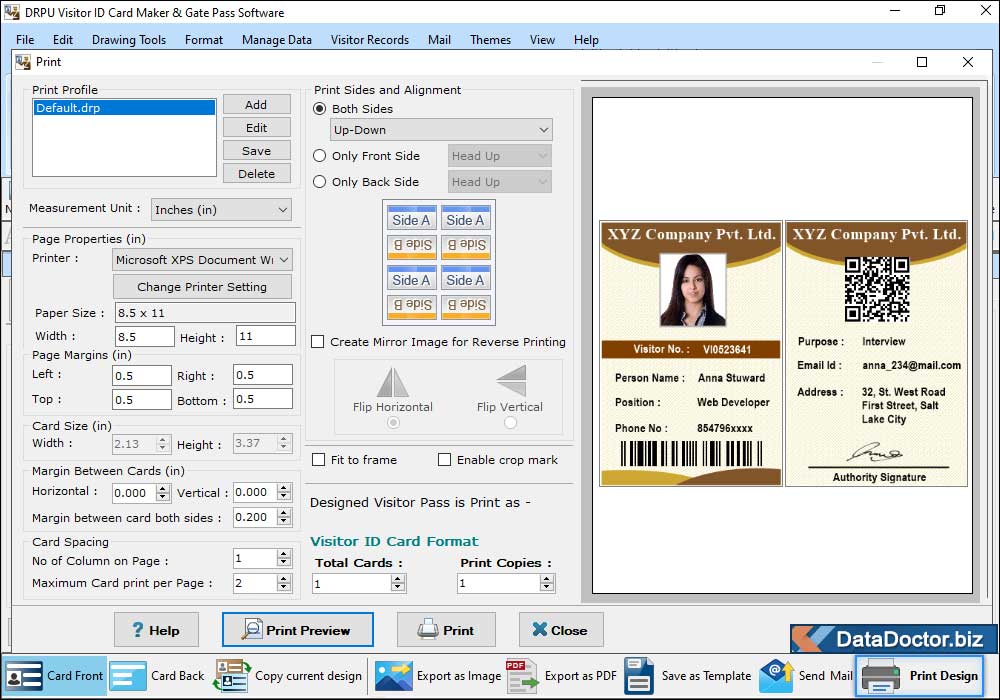
Task: Click the DRPU application title bar icon
Action: tap(11, 12)
